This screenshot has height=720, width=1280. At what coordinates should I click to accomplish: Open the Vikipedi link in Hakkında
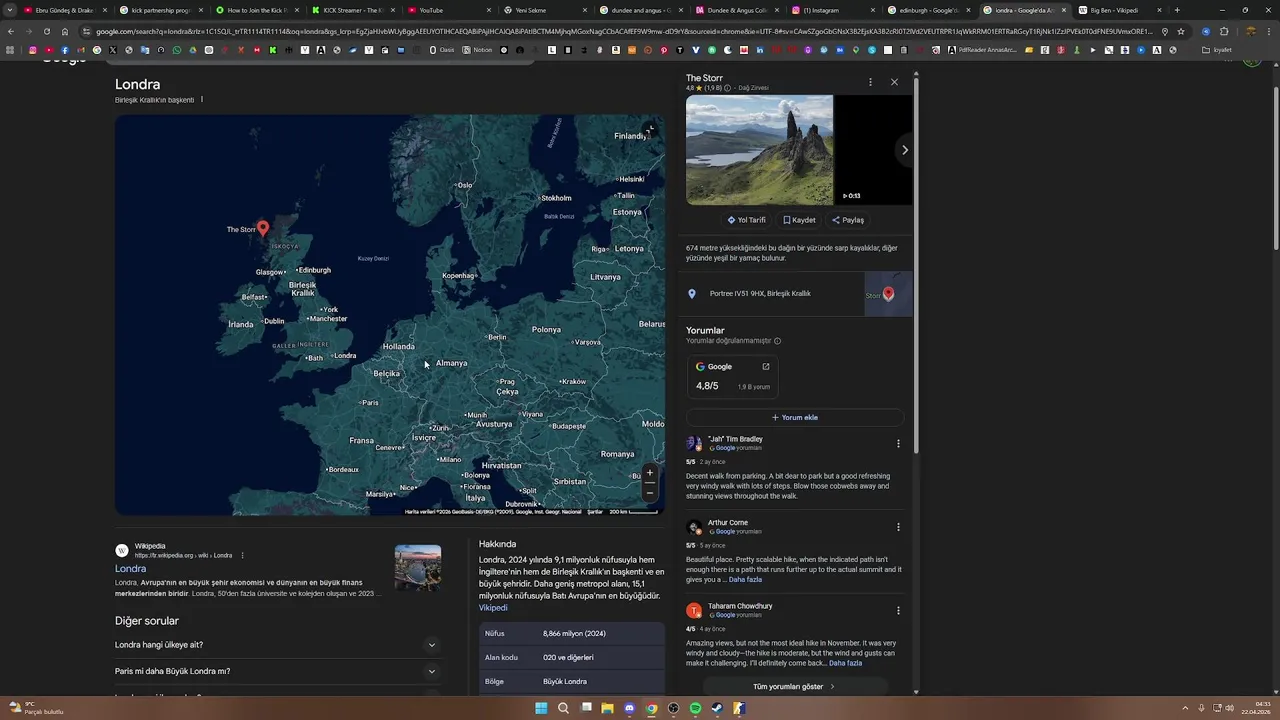[x=493, y=608]
